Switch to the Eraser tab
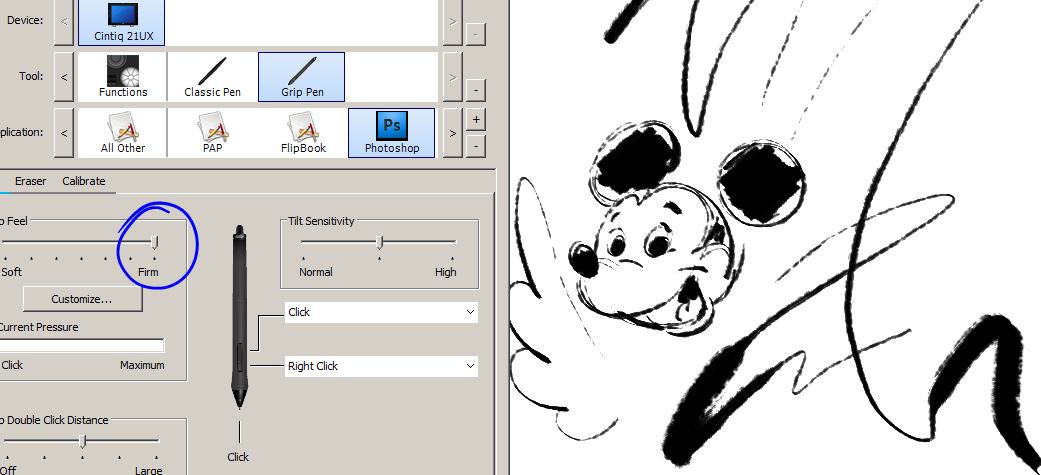This screenshot has height=475, width=1041. click(31, 181)
